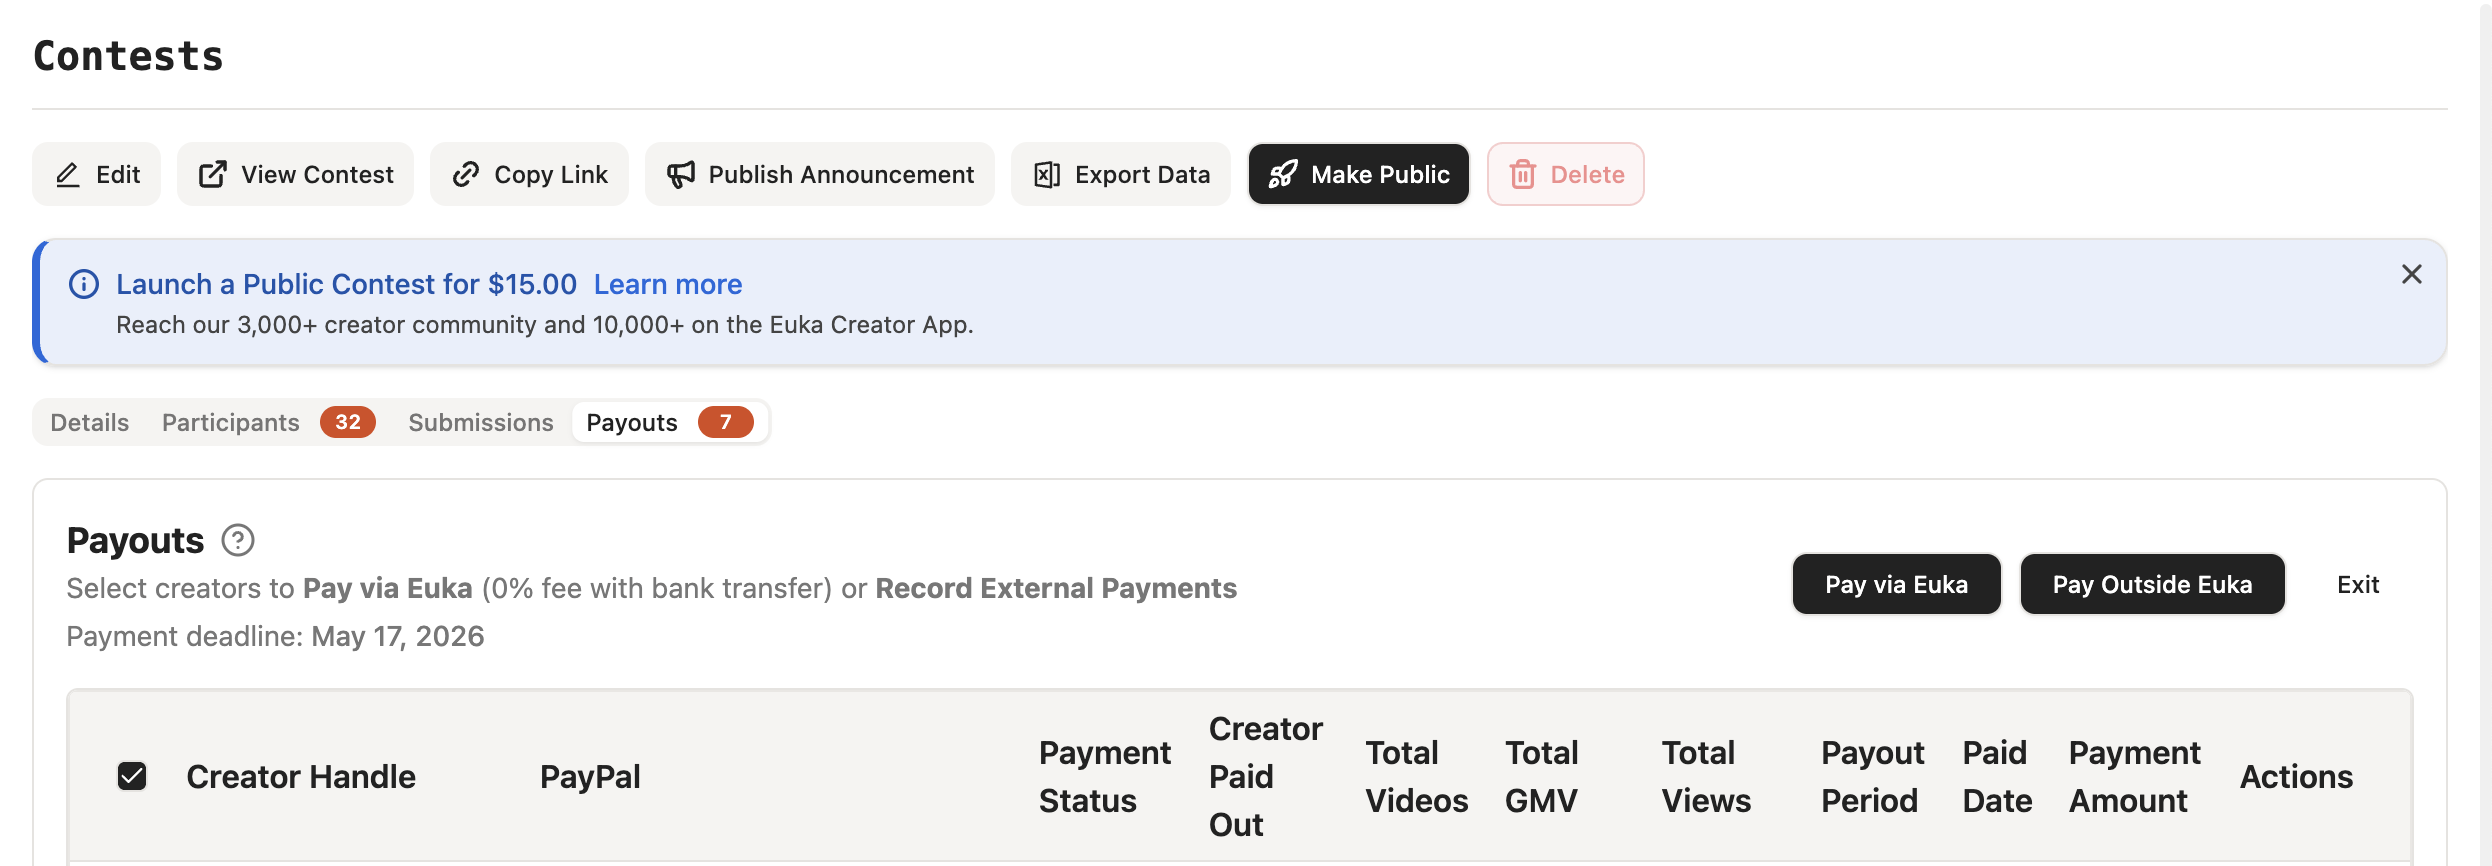This screenshot has height=866, width=2492.
Task: Click the Edit button label
Action: tap(118, 175)
